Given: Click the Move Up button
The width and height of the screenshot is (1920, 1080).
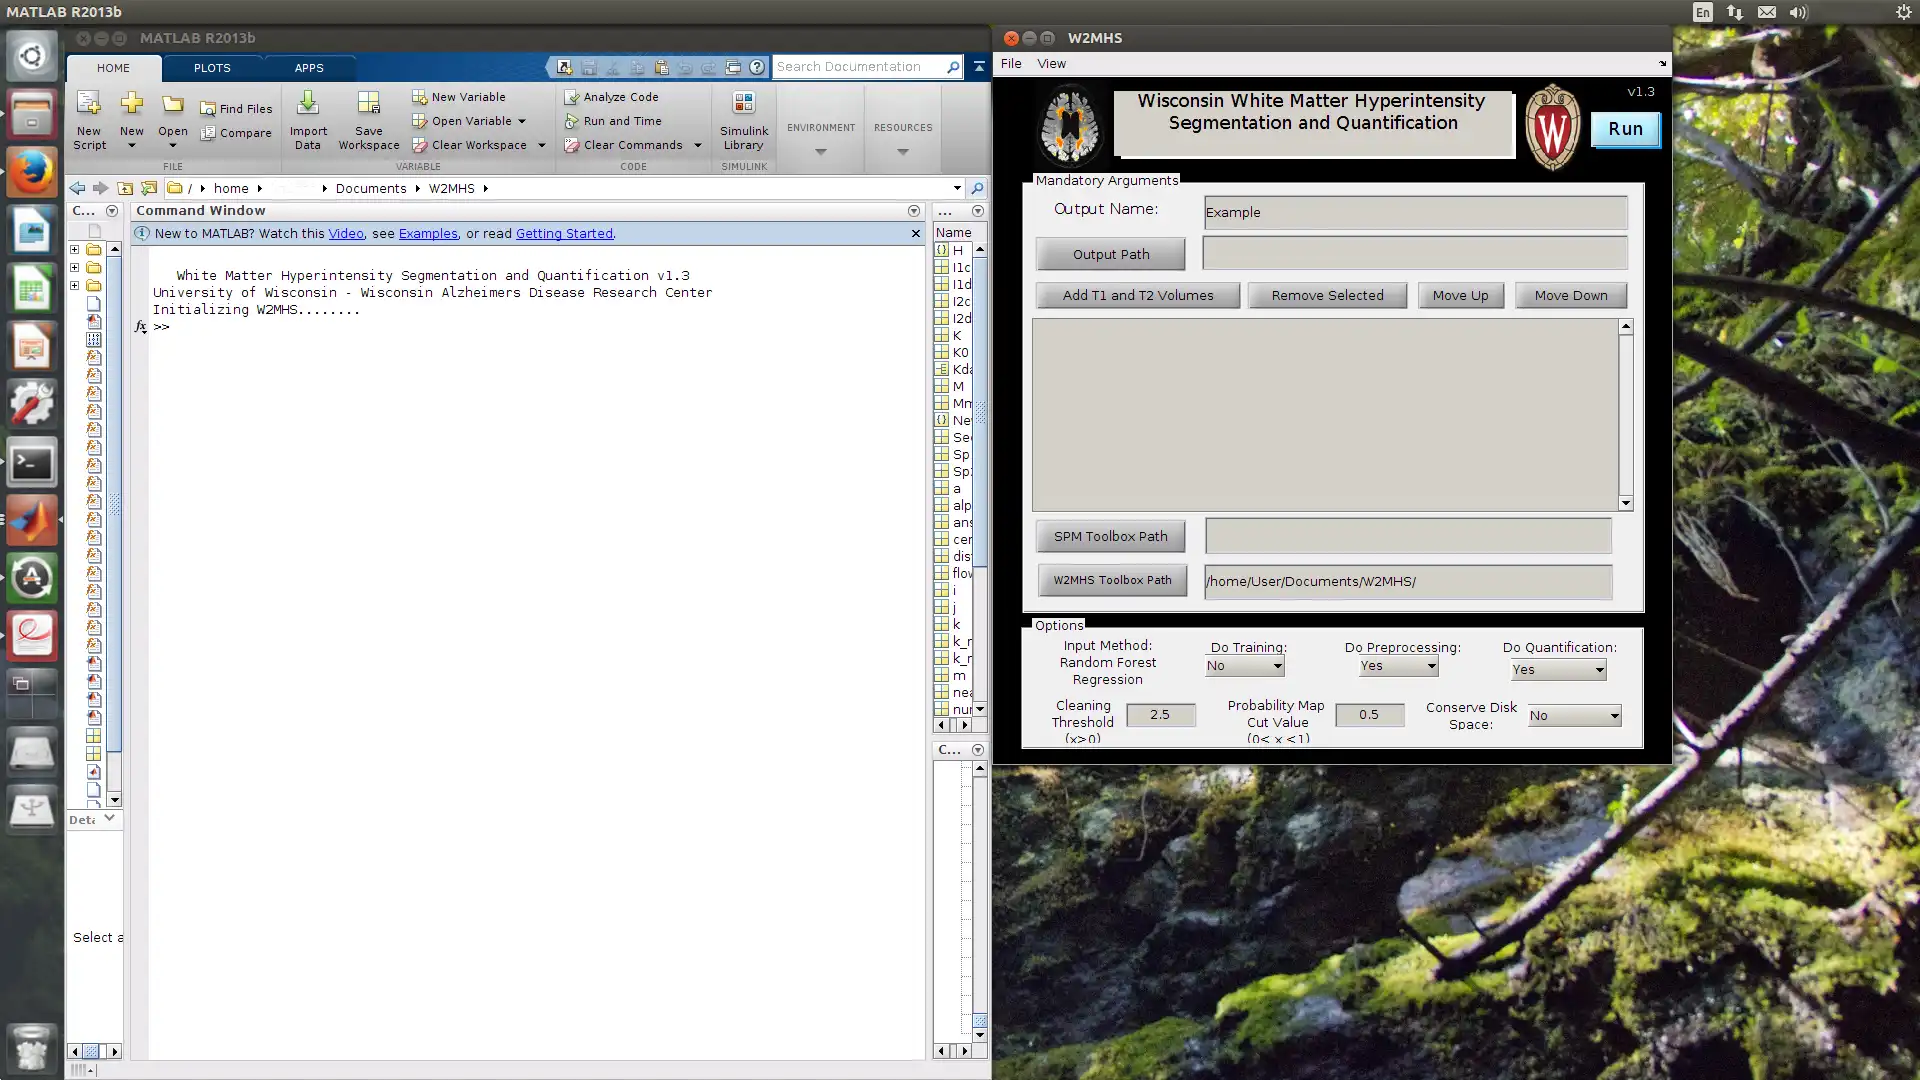Looking at the screenshot, I should 1460,294.
